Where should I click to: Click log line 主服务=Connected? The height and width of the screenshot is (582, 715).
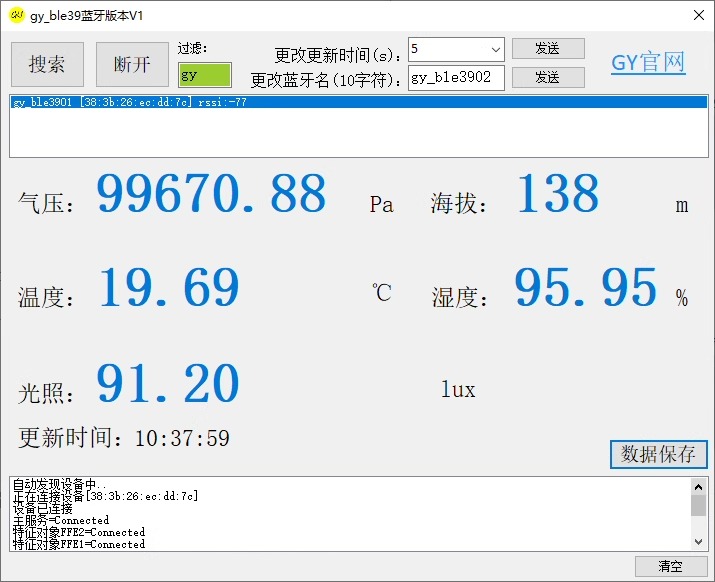tap(61, 520)
